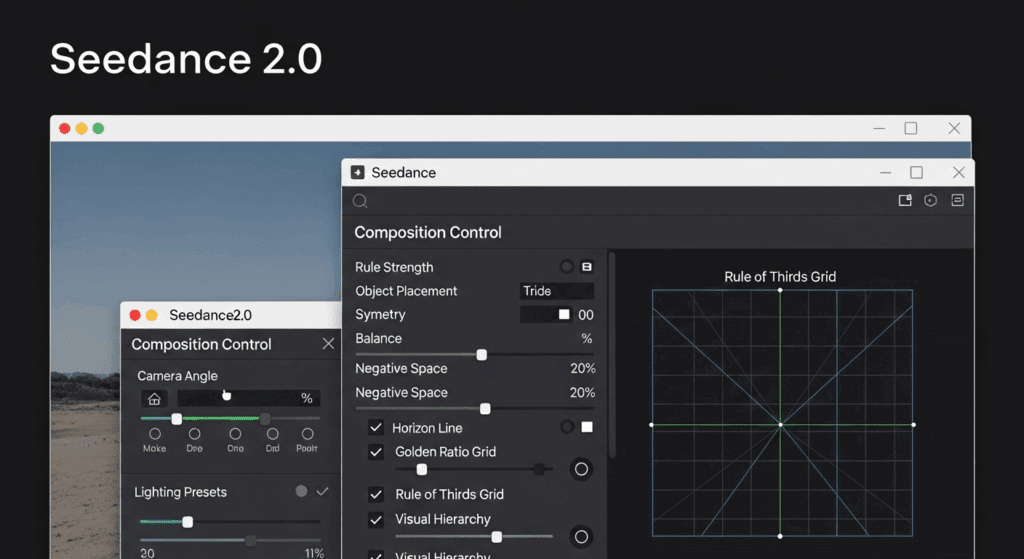Click the checkmark icon next to Lighting Presets
The width and height of the screenshot is (1024, 559).
pyautogui.click(x=322, y=492)
